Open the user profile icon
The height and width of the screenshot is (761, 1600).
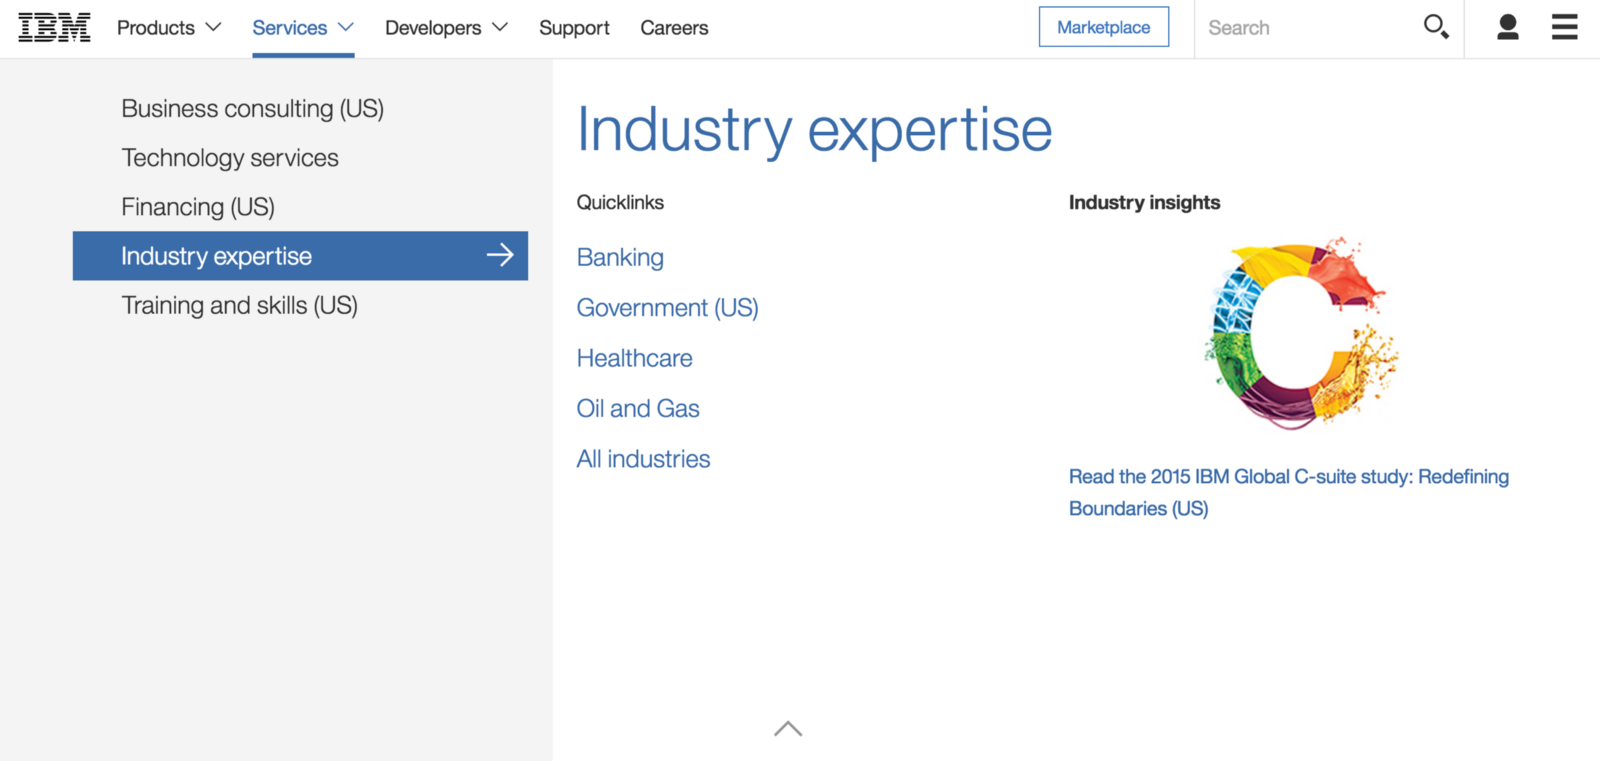1507,27
